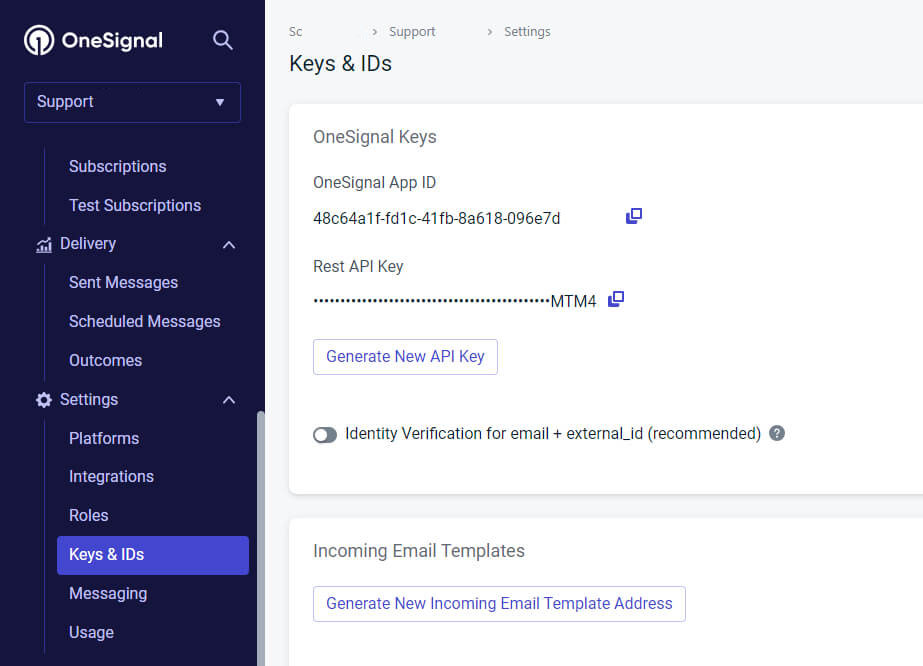Open Integrations settings
This screenshot has width=923, height=666.
[111, 476]
